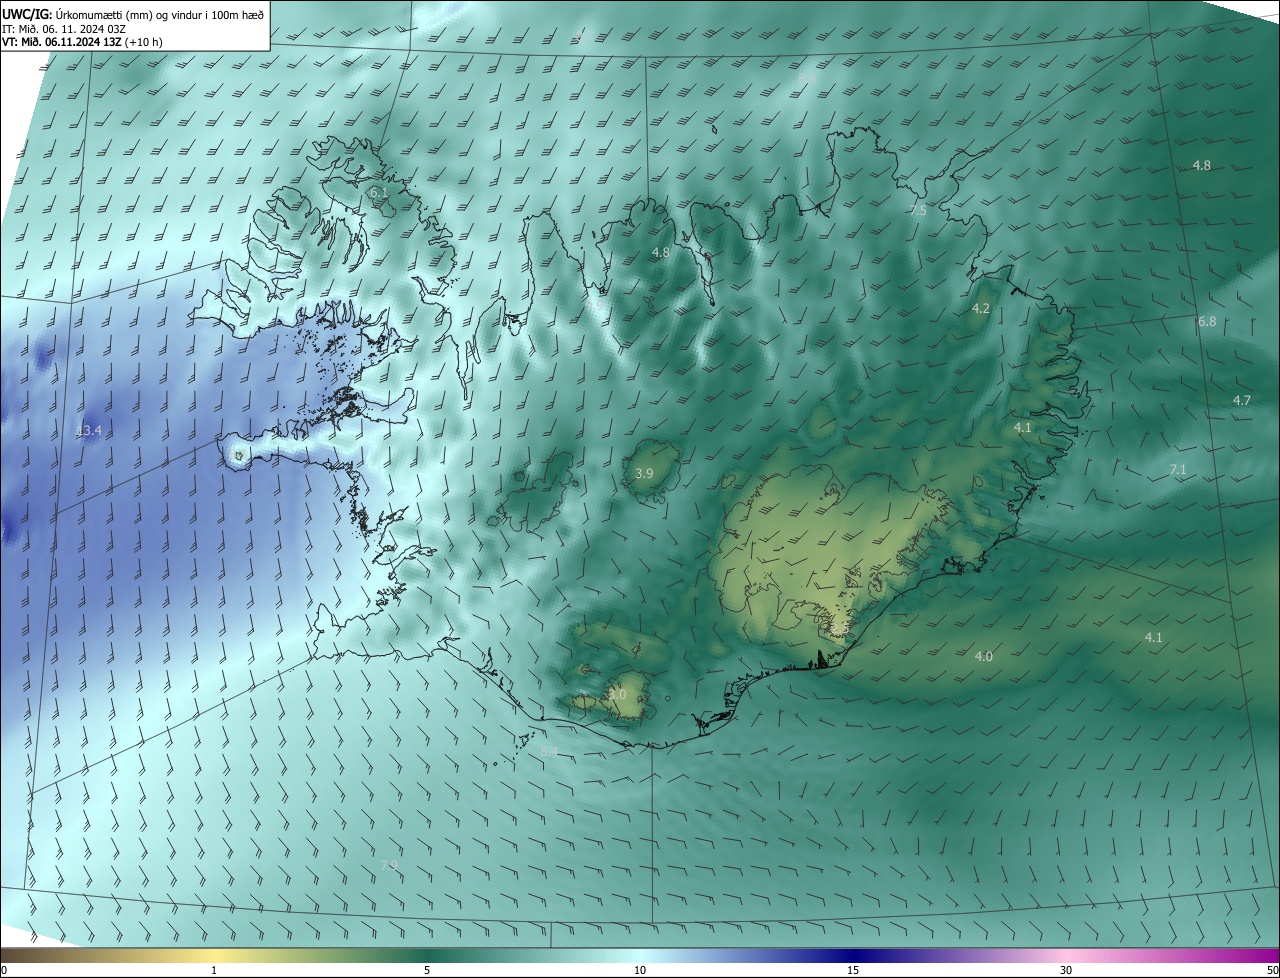Click the 6.8 value label on the map
This screenshot has height=978, width=1280.
pos(1207,322)
